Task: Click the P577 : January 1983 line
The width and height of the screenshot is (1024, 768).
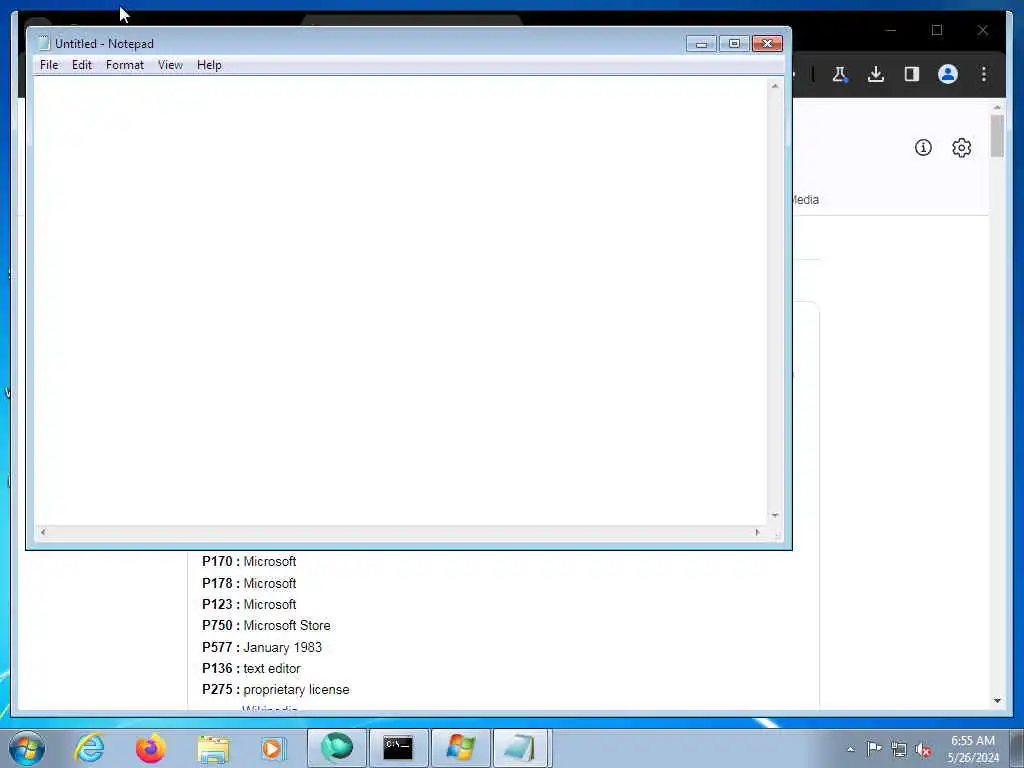Action: [262, 647]
